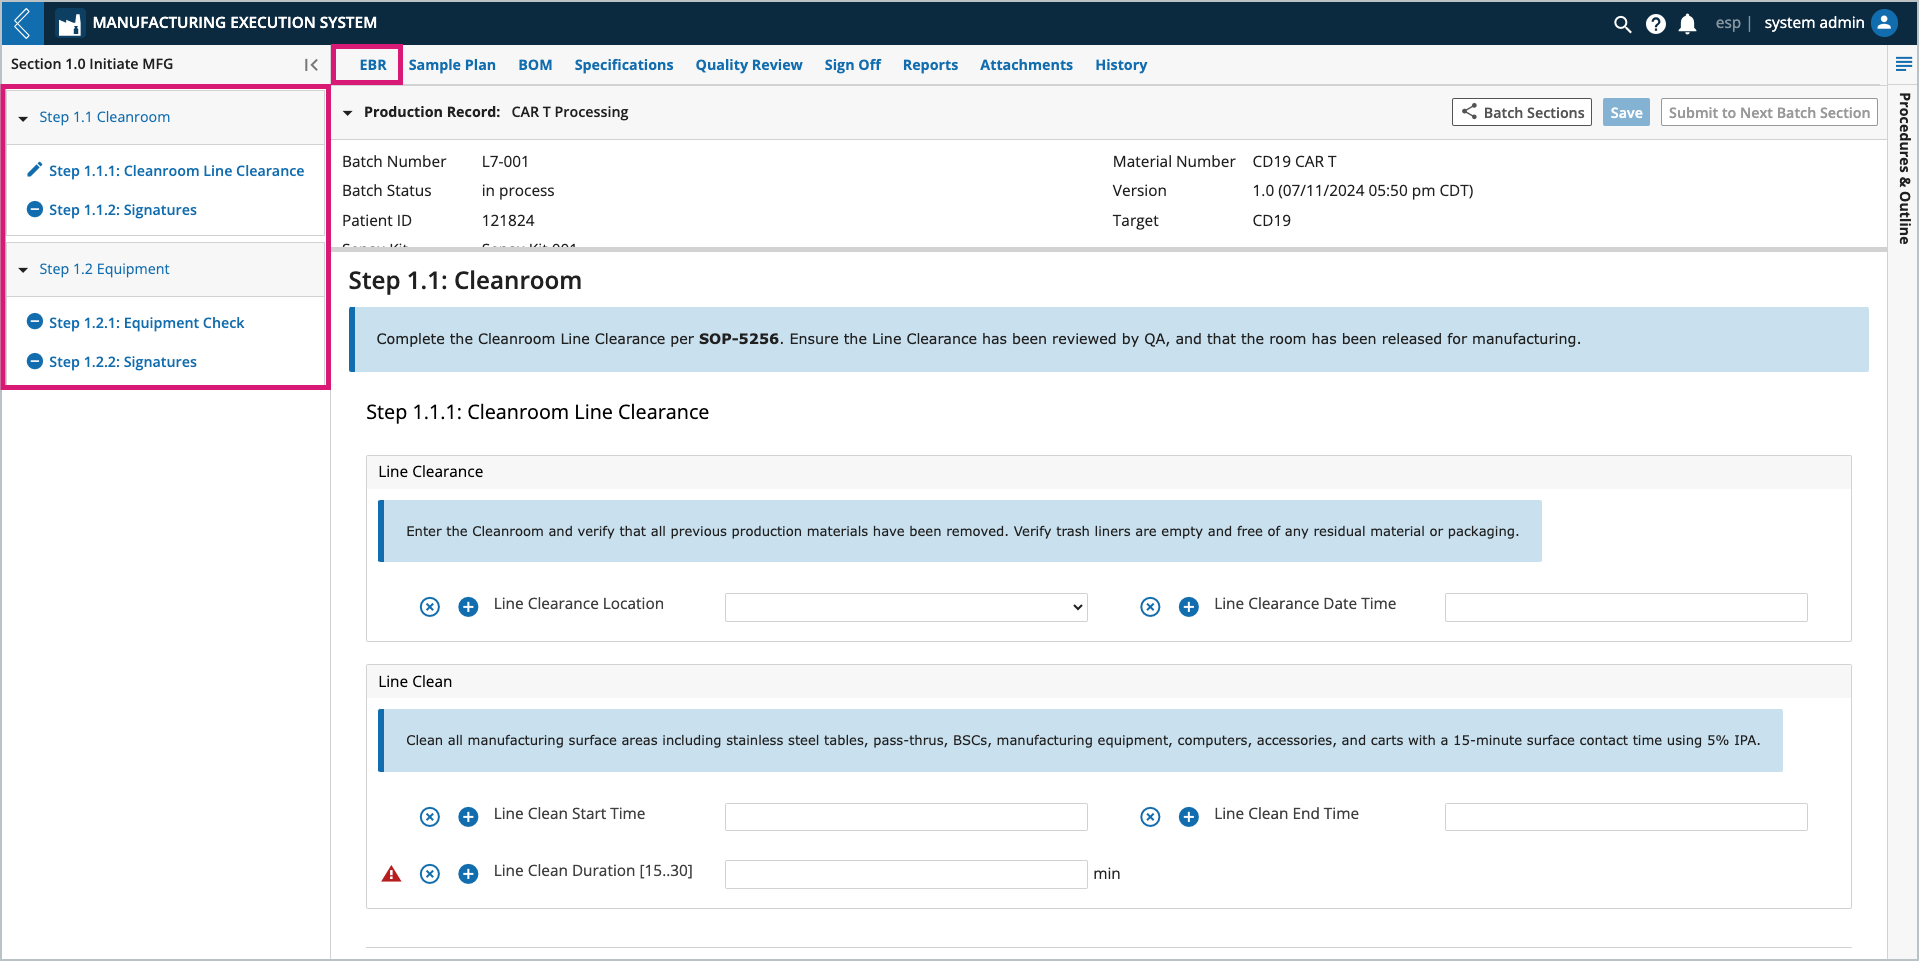The height and width of the screenshot is (961, 1919).
Task: Open the search magnifier icon
Action: (1622, 24)
